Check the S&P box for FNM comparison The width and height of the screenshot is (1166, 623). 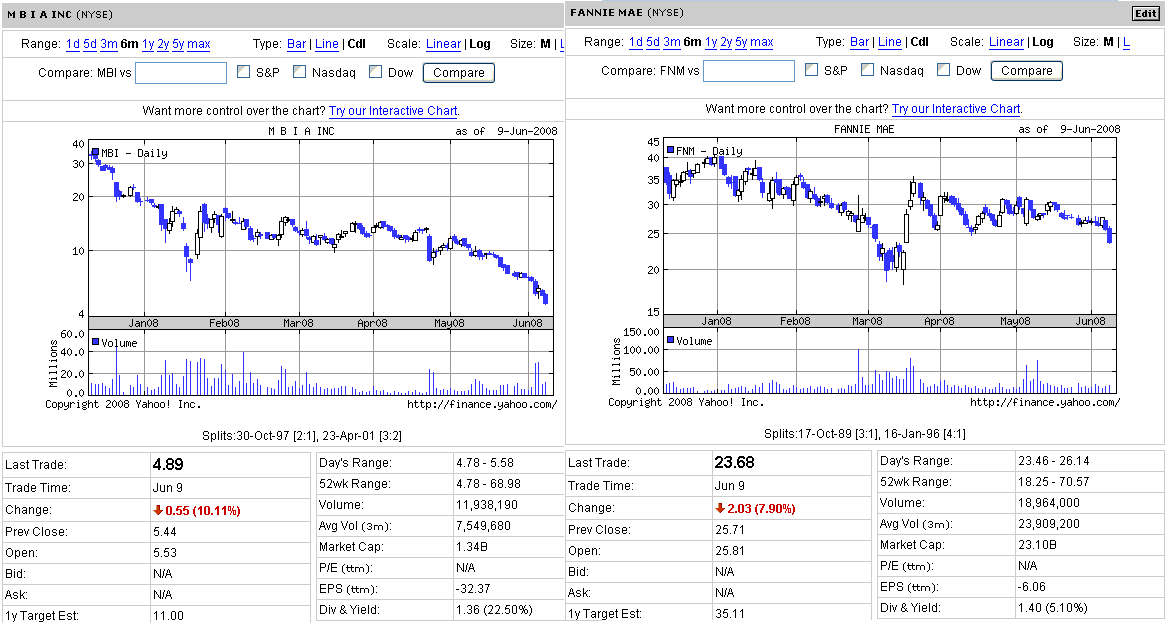pyautogui.click(x=811, y=70)
